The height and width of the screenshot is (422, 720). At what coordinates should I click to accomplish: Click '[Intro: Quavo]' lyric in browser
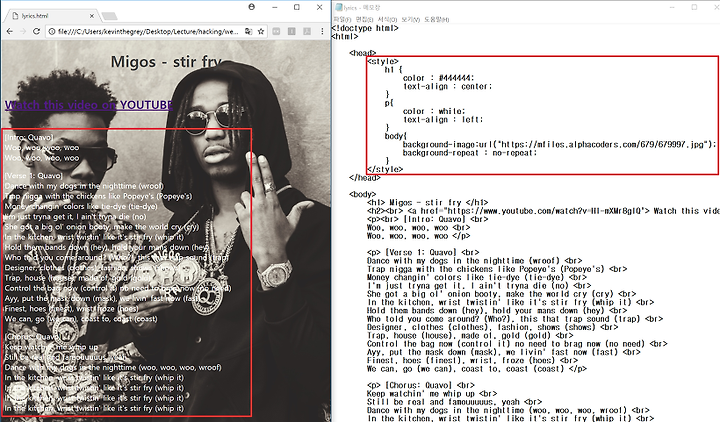coord(29,137)
